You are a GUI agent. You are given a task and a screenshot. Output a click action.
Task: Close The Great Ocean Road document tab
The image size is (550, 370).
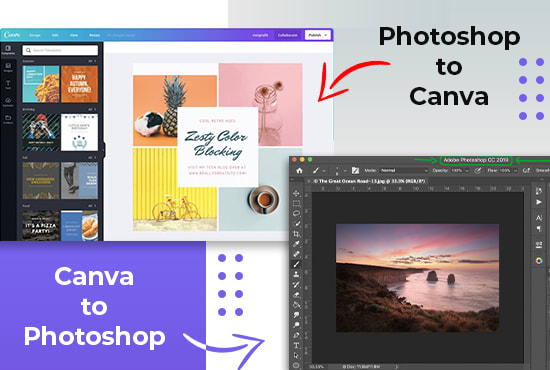click(309, 181)
